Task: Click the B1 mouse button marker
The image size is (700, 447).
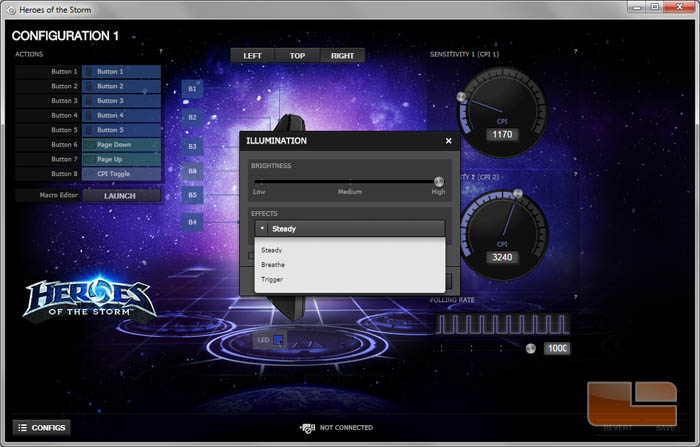Action: [192, 89]
